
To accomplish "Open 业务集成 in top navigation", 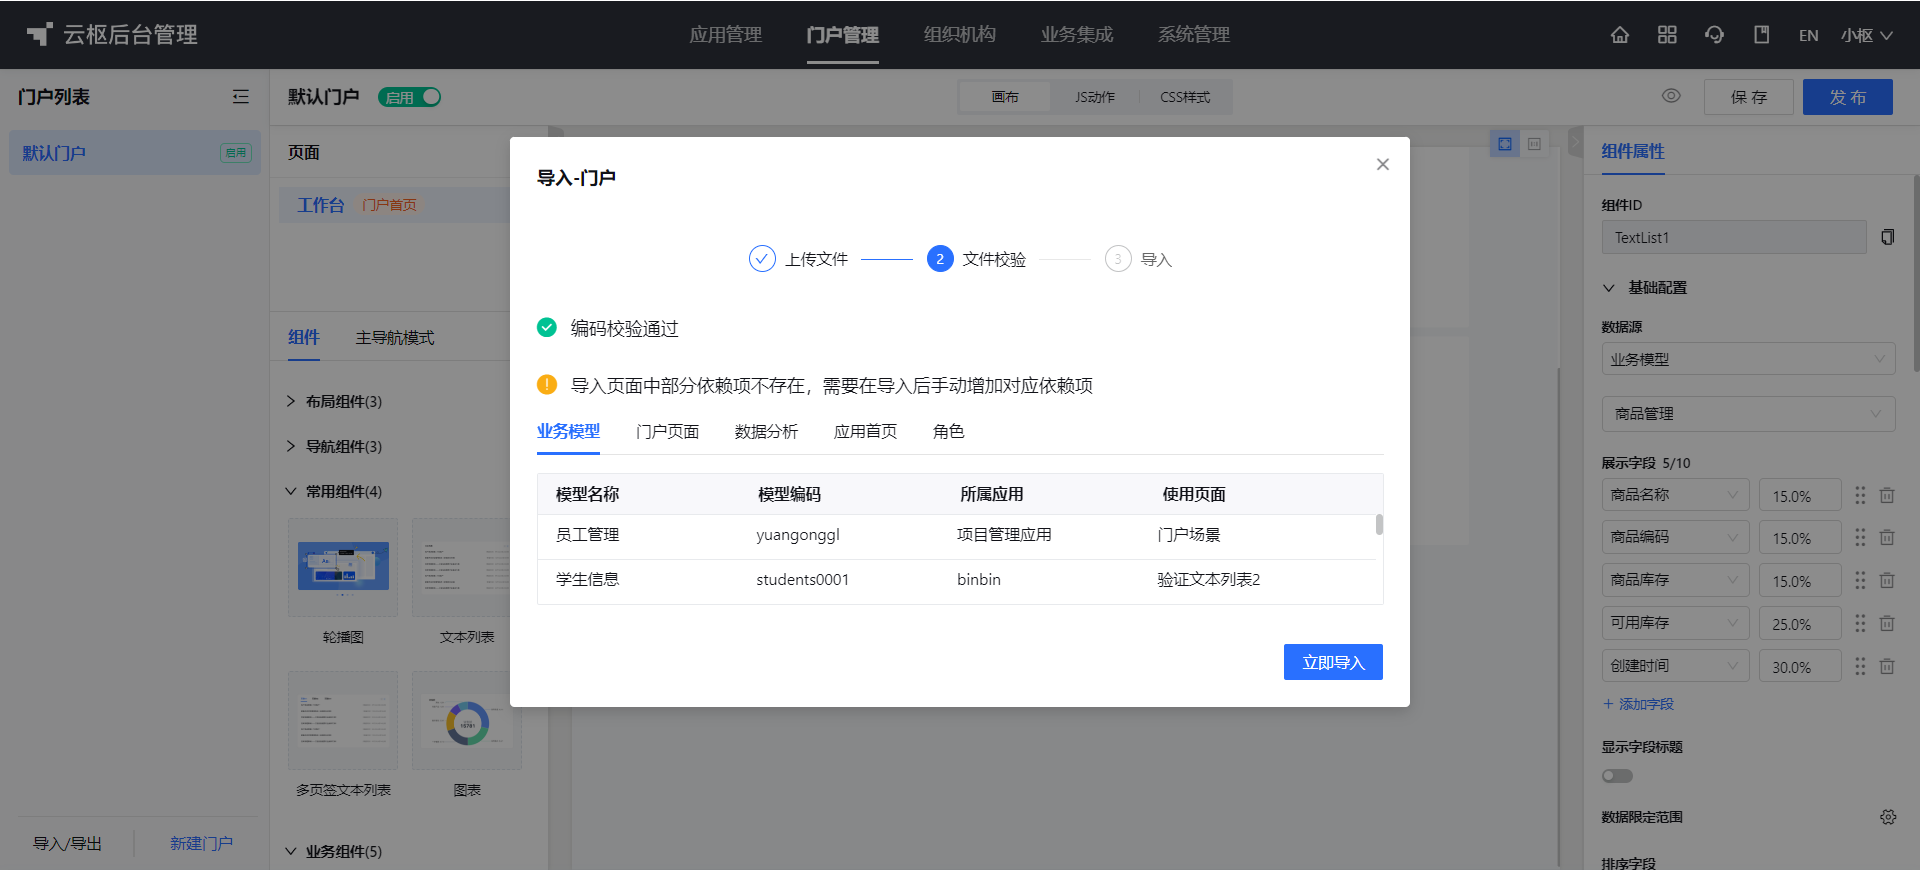I will [x=1077, y=35].
